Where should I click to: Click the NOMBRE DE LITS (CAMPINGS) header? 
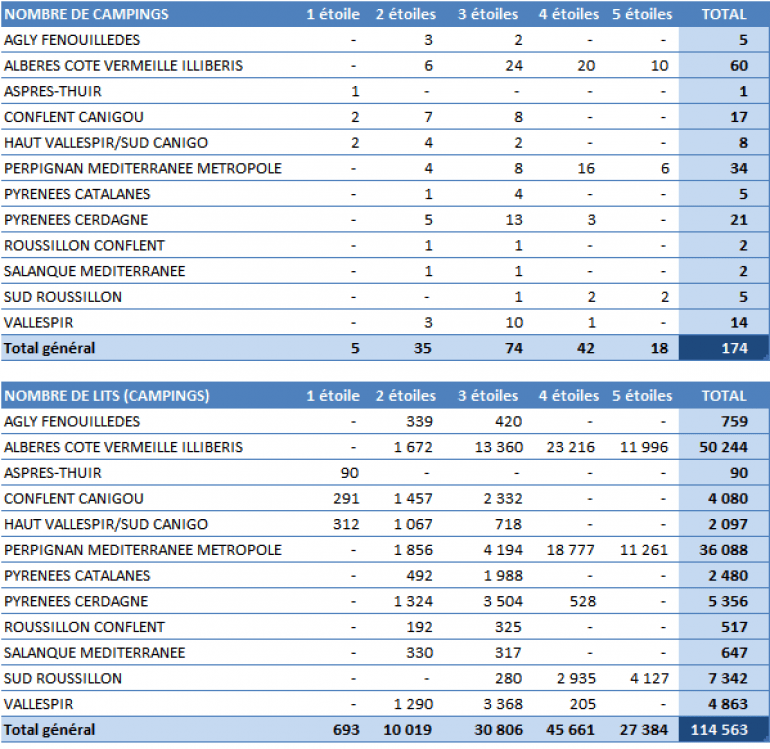[107, 395]
